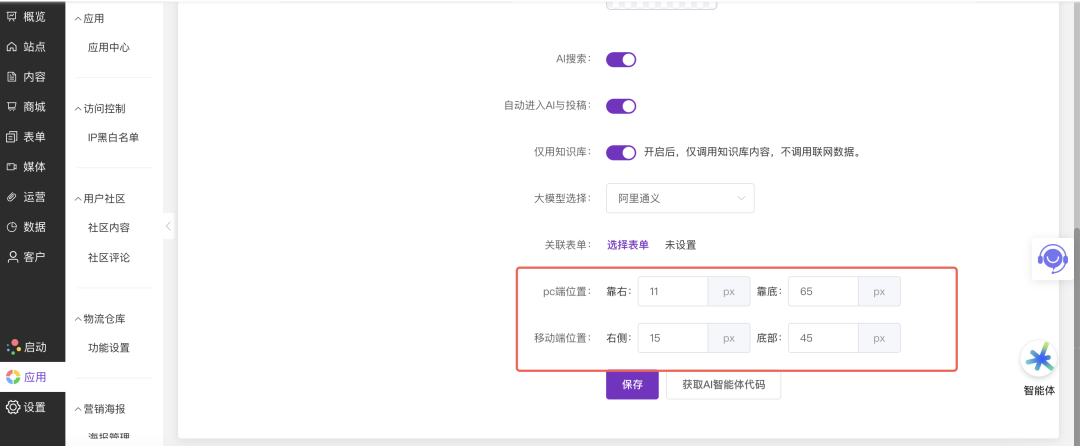This screenshot has width=1080, height=446.
Task: Launch the 智能体 AI agent floating icon
Action: point(1038,359)
